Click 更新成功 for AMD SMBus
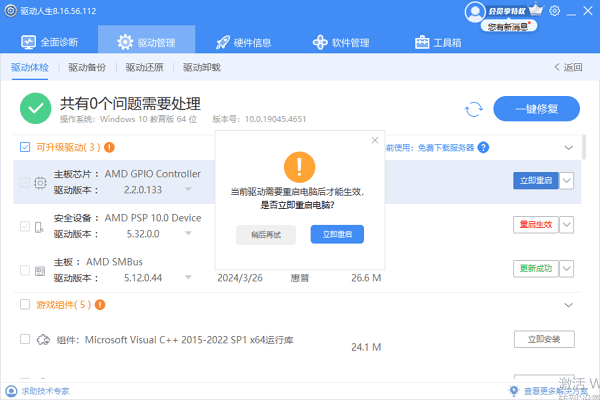Image resolution: width=600 pixels, height=400 pixels. pyautogui.click(x=536, y=269)
